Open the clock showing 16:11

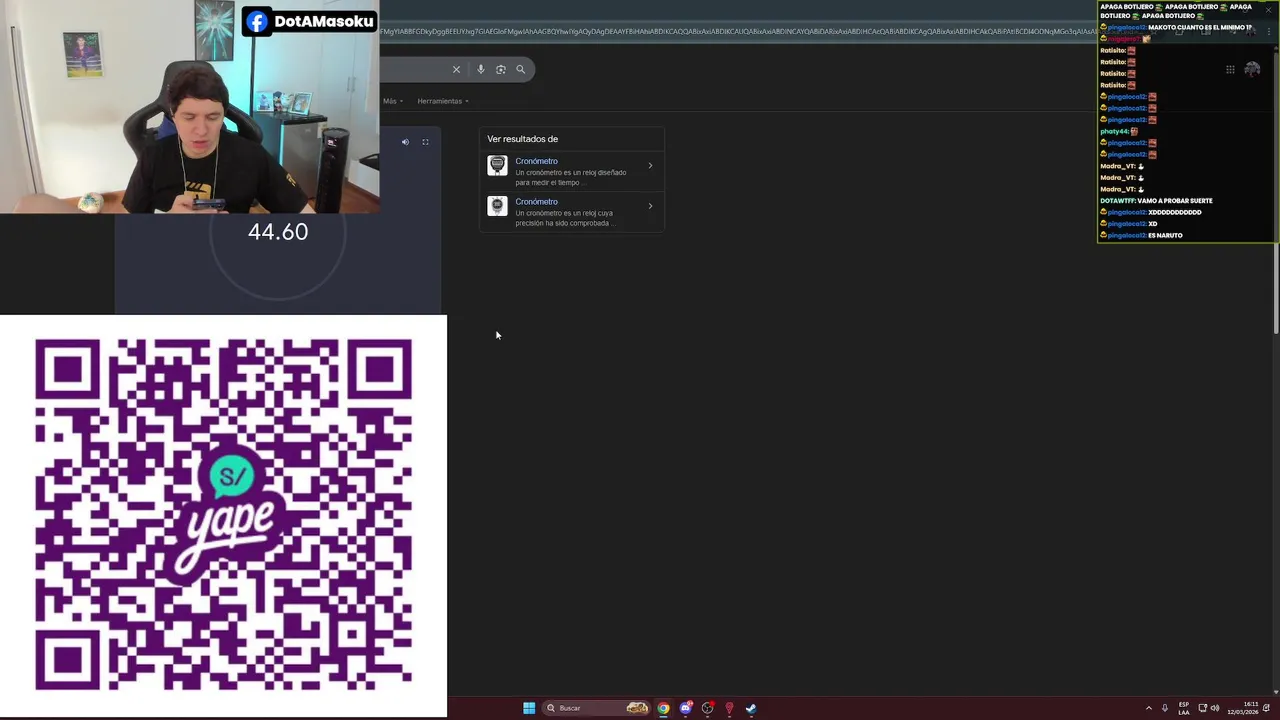(1243, 708)
